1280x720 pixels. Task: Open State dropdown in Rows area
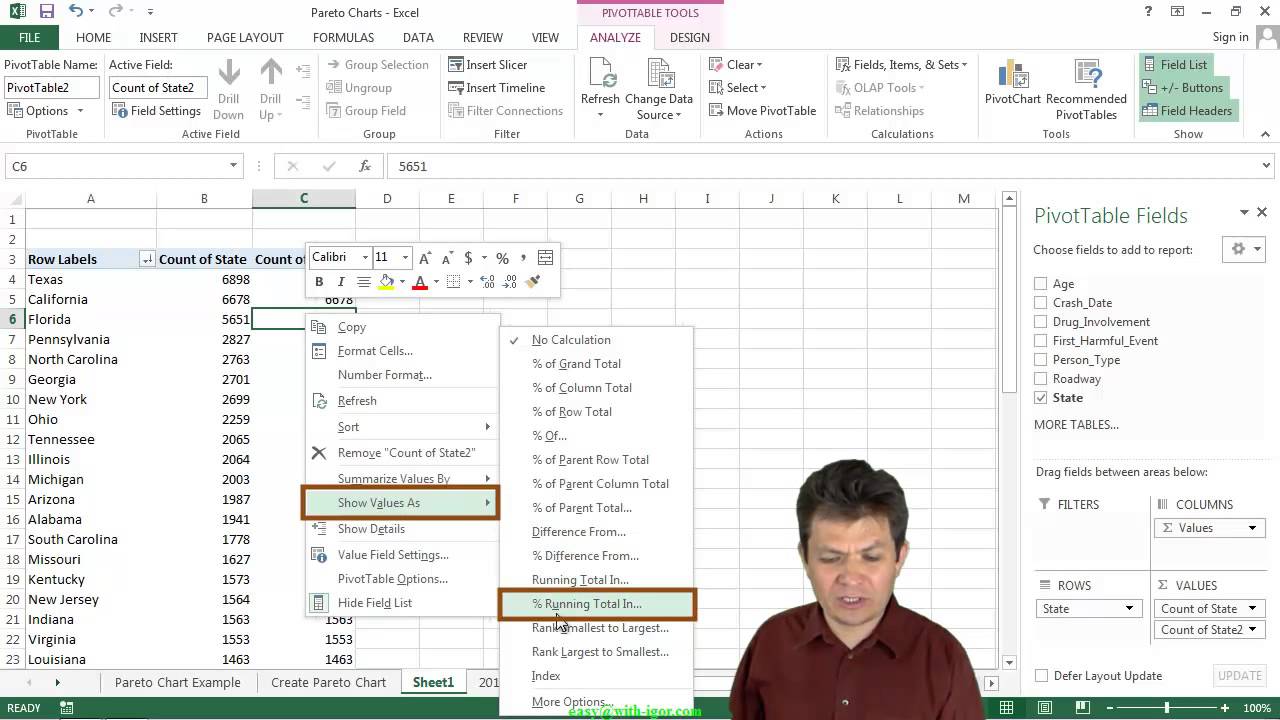click(1129, 608)
